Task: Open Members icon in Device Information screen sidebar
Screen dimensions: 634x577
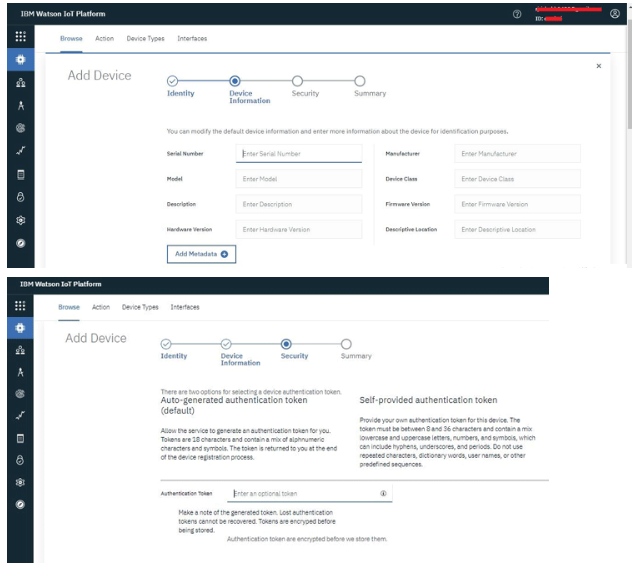Action: pos(21,84)
